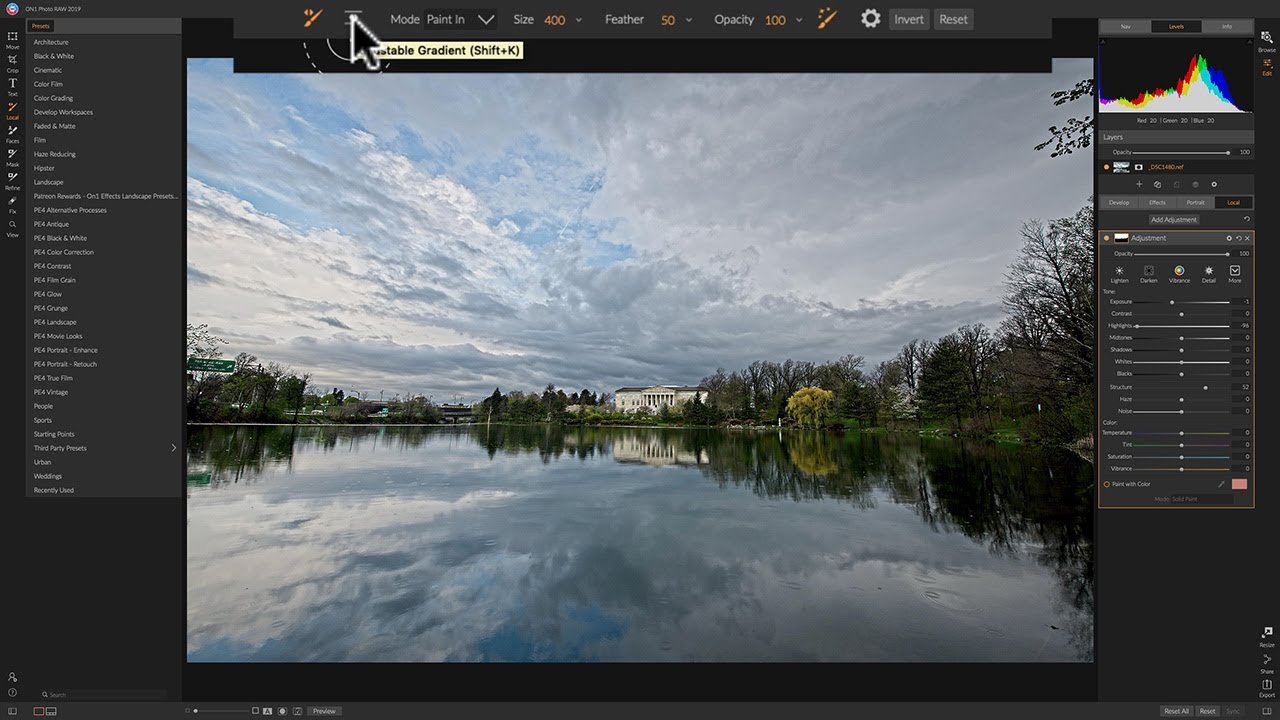Adjust the Highlights slider handle

[x=1137, y=326]
